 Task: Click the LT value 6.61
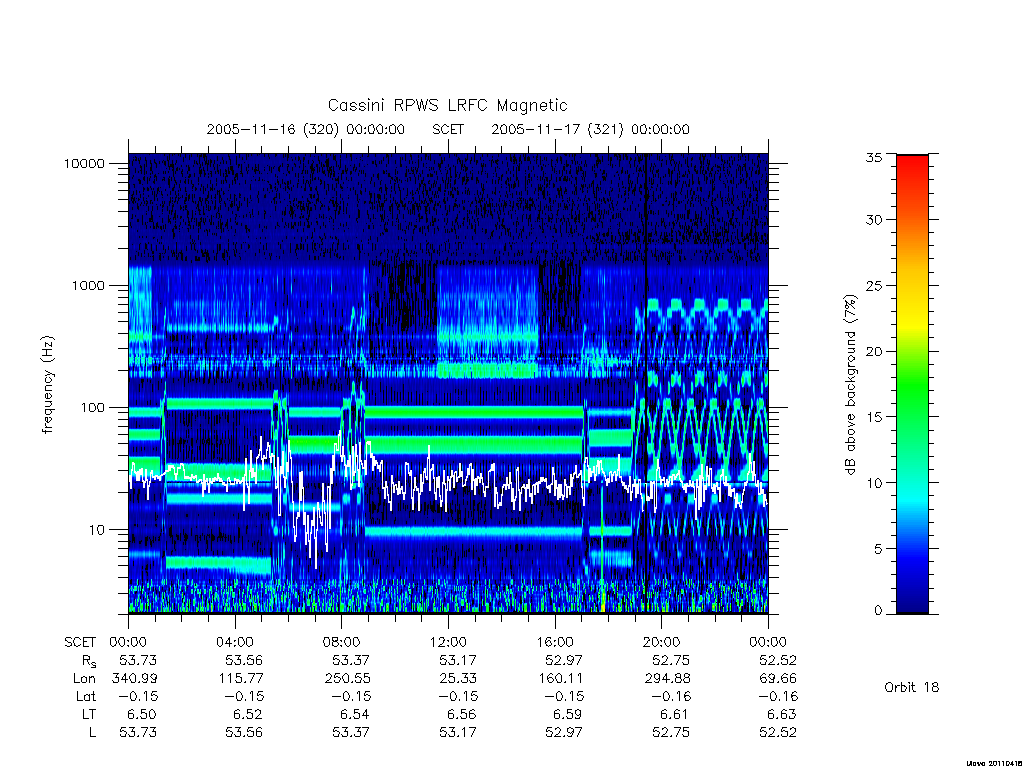tap(675, 714)
